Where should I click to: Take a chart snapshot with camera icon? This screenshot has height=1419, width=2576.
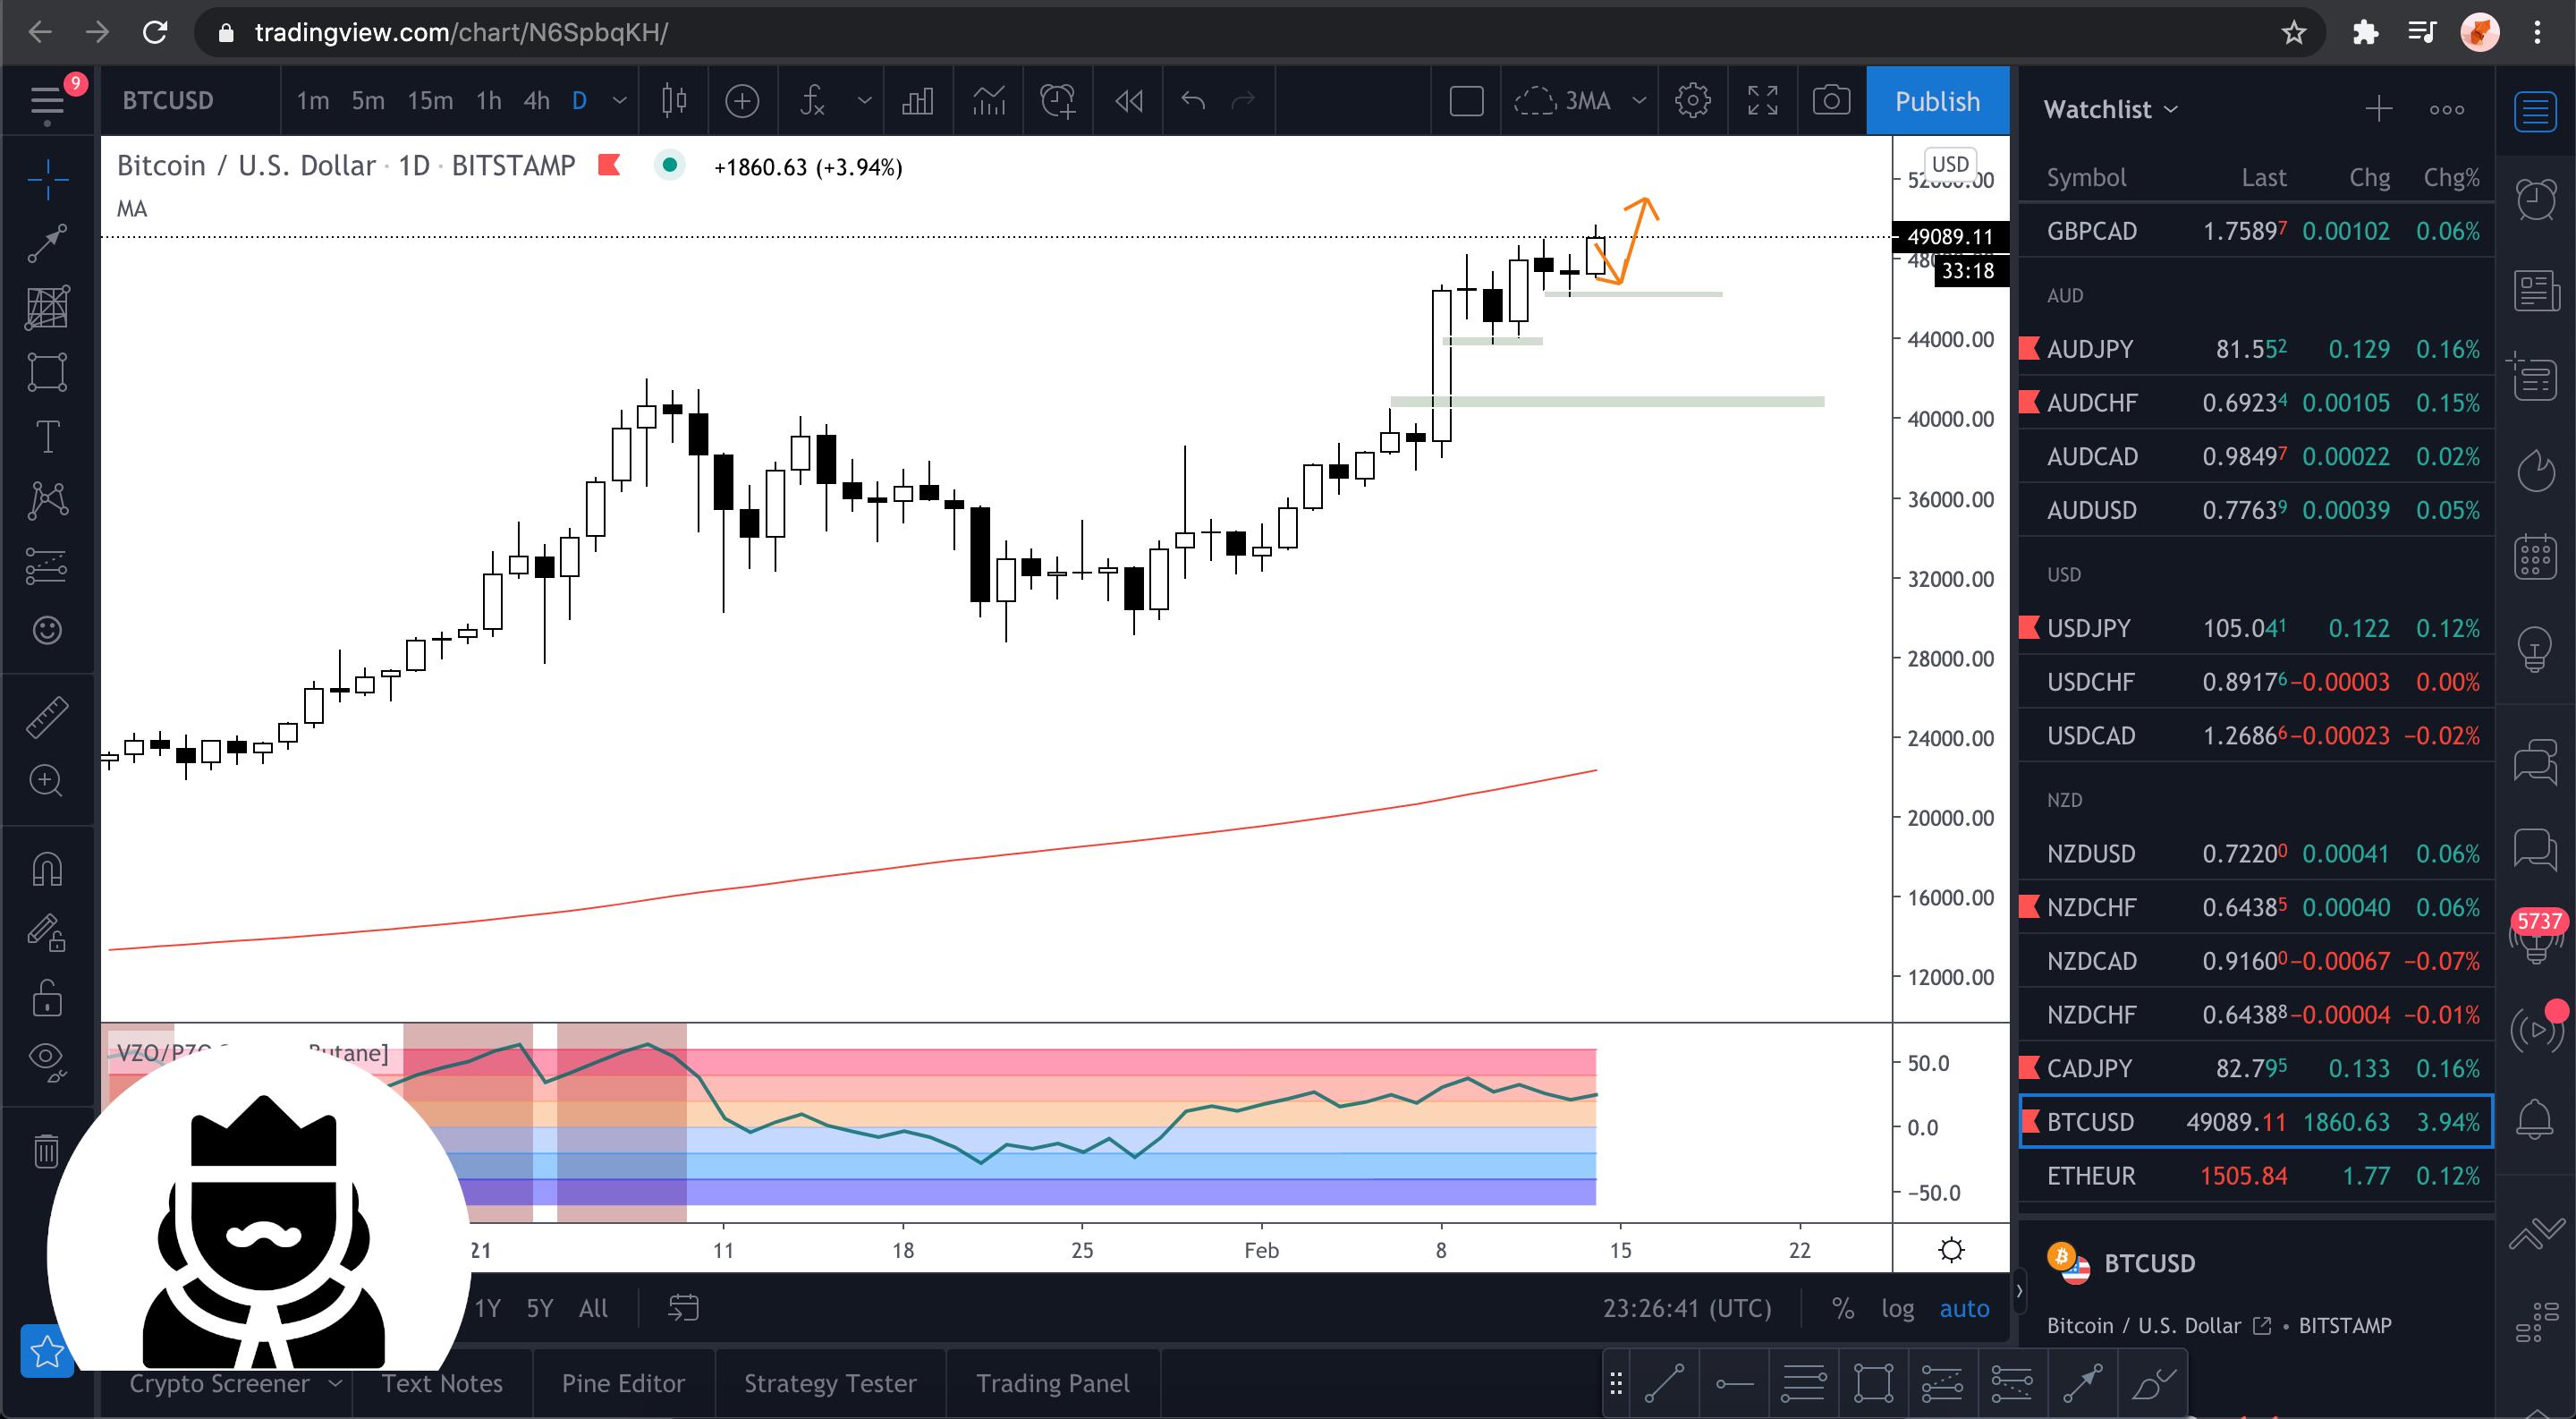point(1830,101)
